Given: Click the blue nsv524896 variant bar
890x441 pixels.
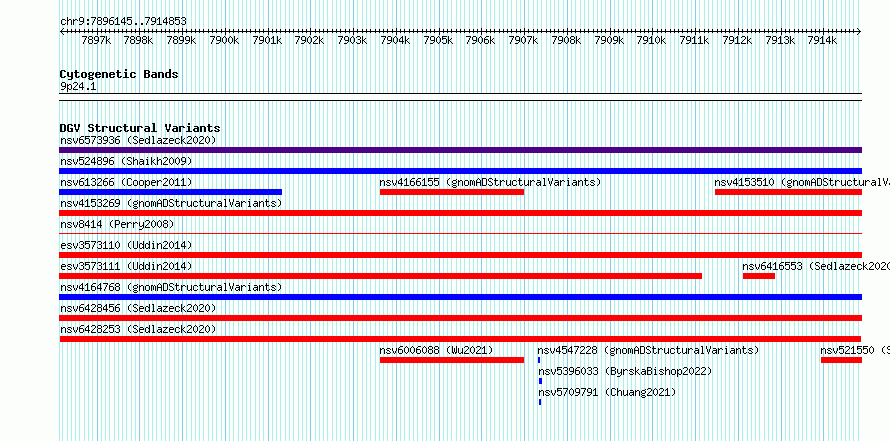Looking at the screenshot, I should pos(460,171).
